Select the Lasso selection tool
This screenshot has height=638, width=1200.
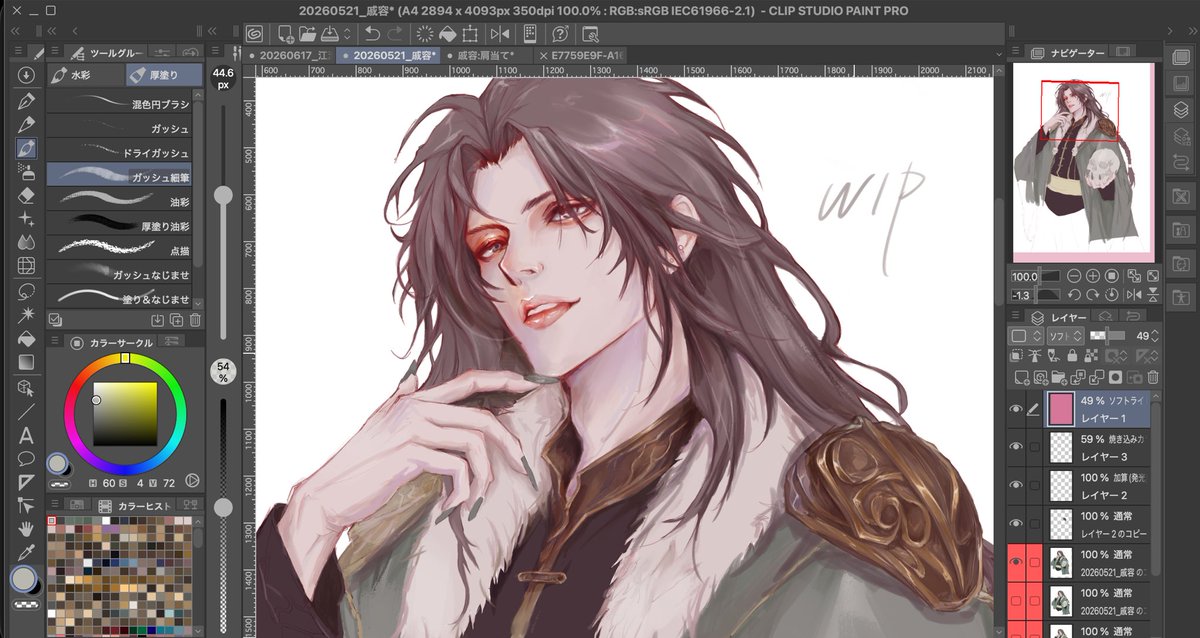point(26,291)
